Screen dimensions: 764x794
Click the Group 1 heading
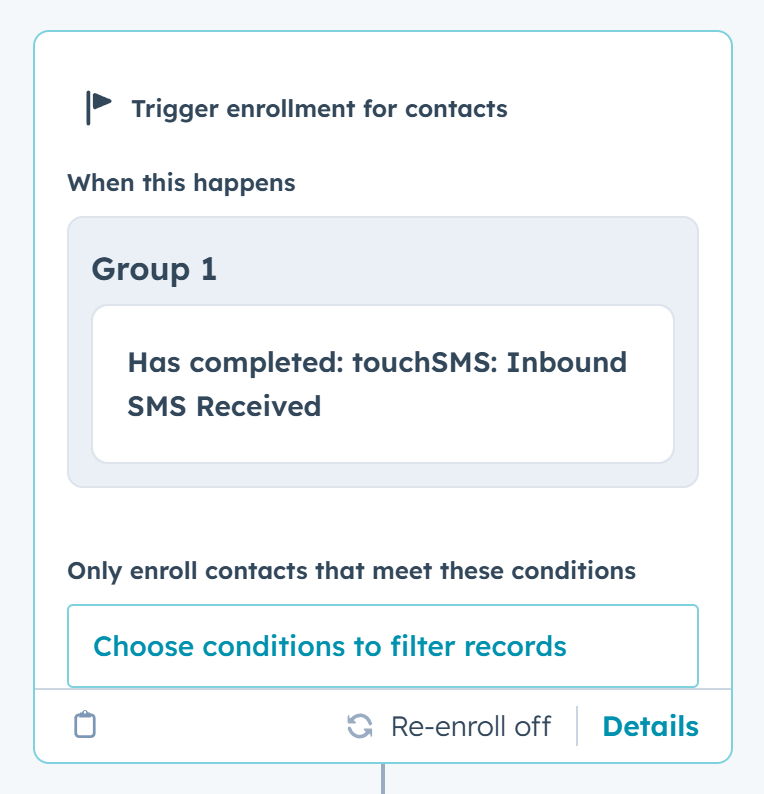[x=154, y=269]
